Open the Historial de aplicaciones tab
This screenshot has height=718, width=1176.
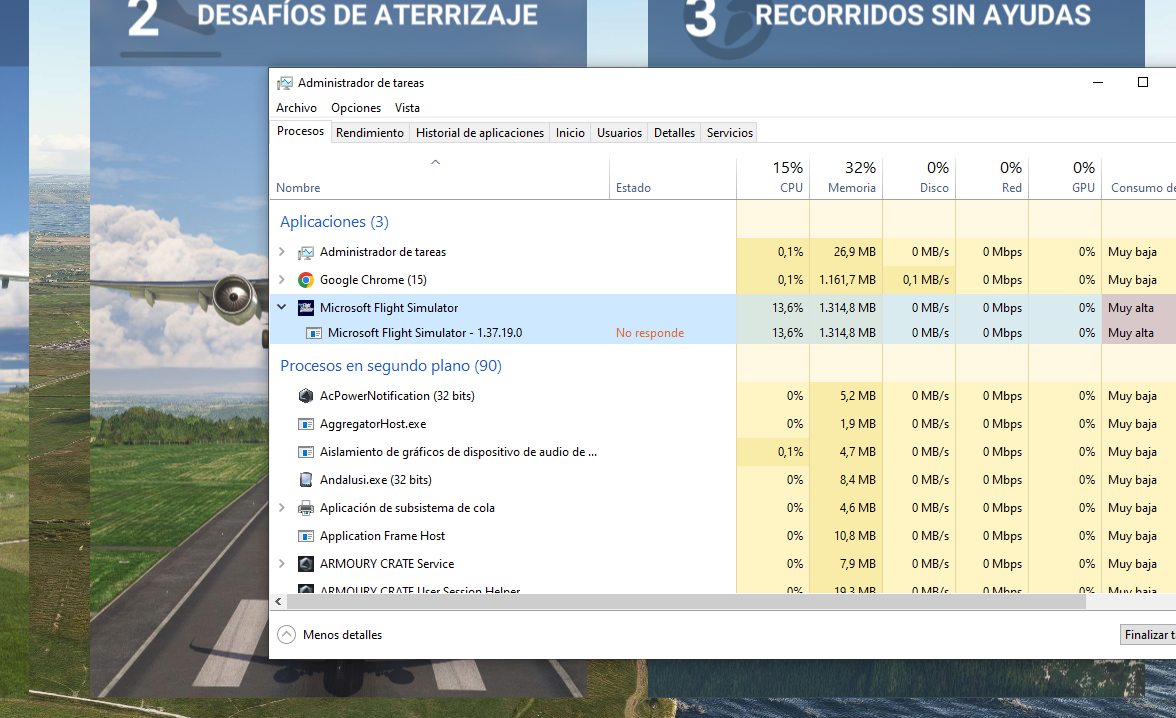480,133
